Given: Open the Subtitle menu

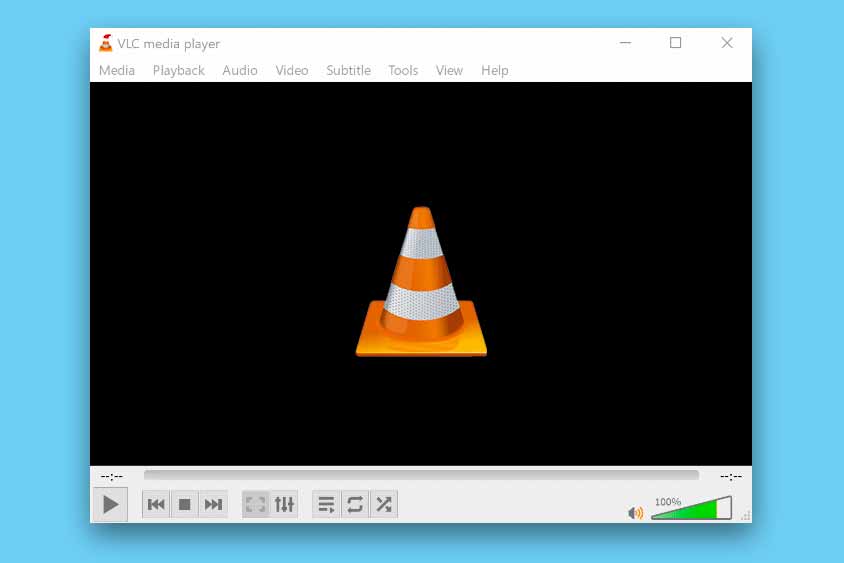Looking at the screenshot, I should point(348,71).
